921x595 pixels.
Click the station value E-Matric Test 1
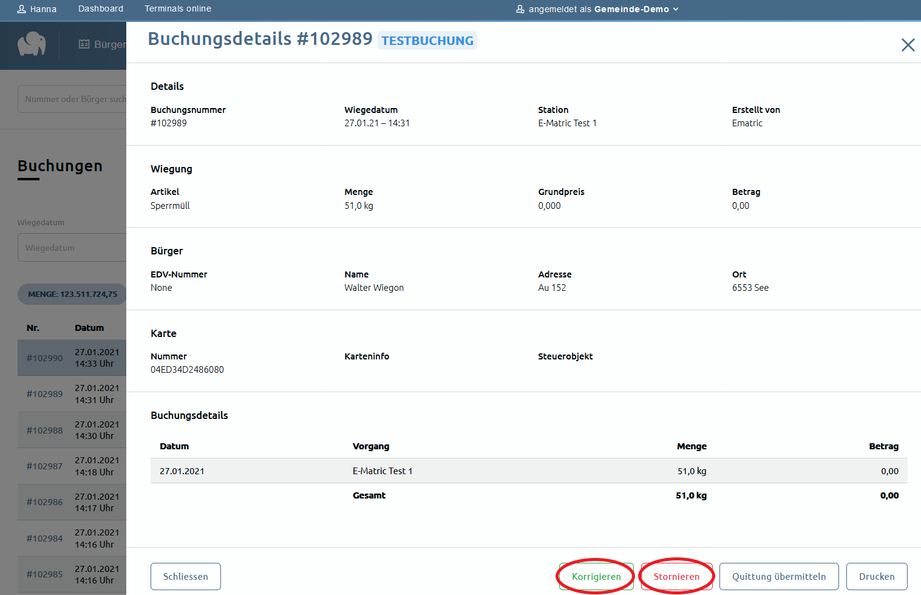click(567, 123)
